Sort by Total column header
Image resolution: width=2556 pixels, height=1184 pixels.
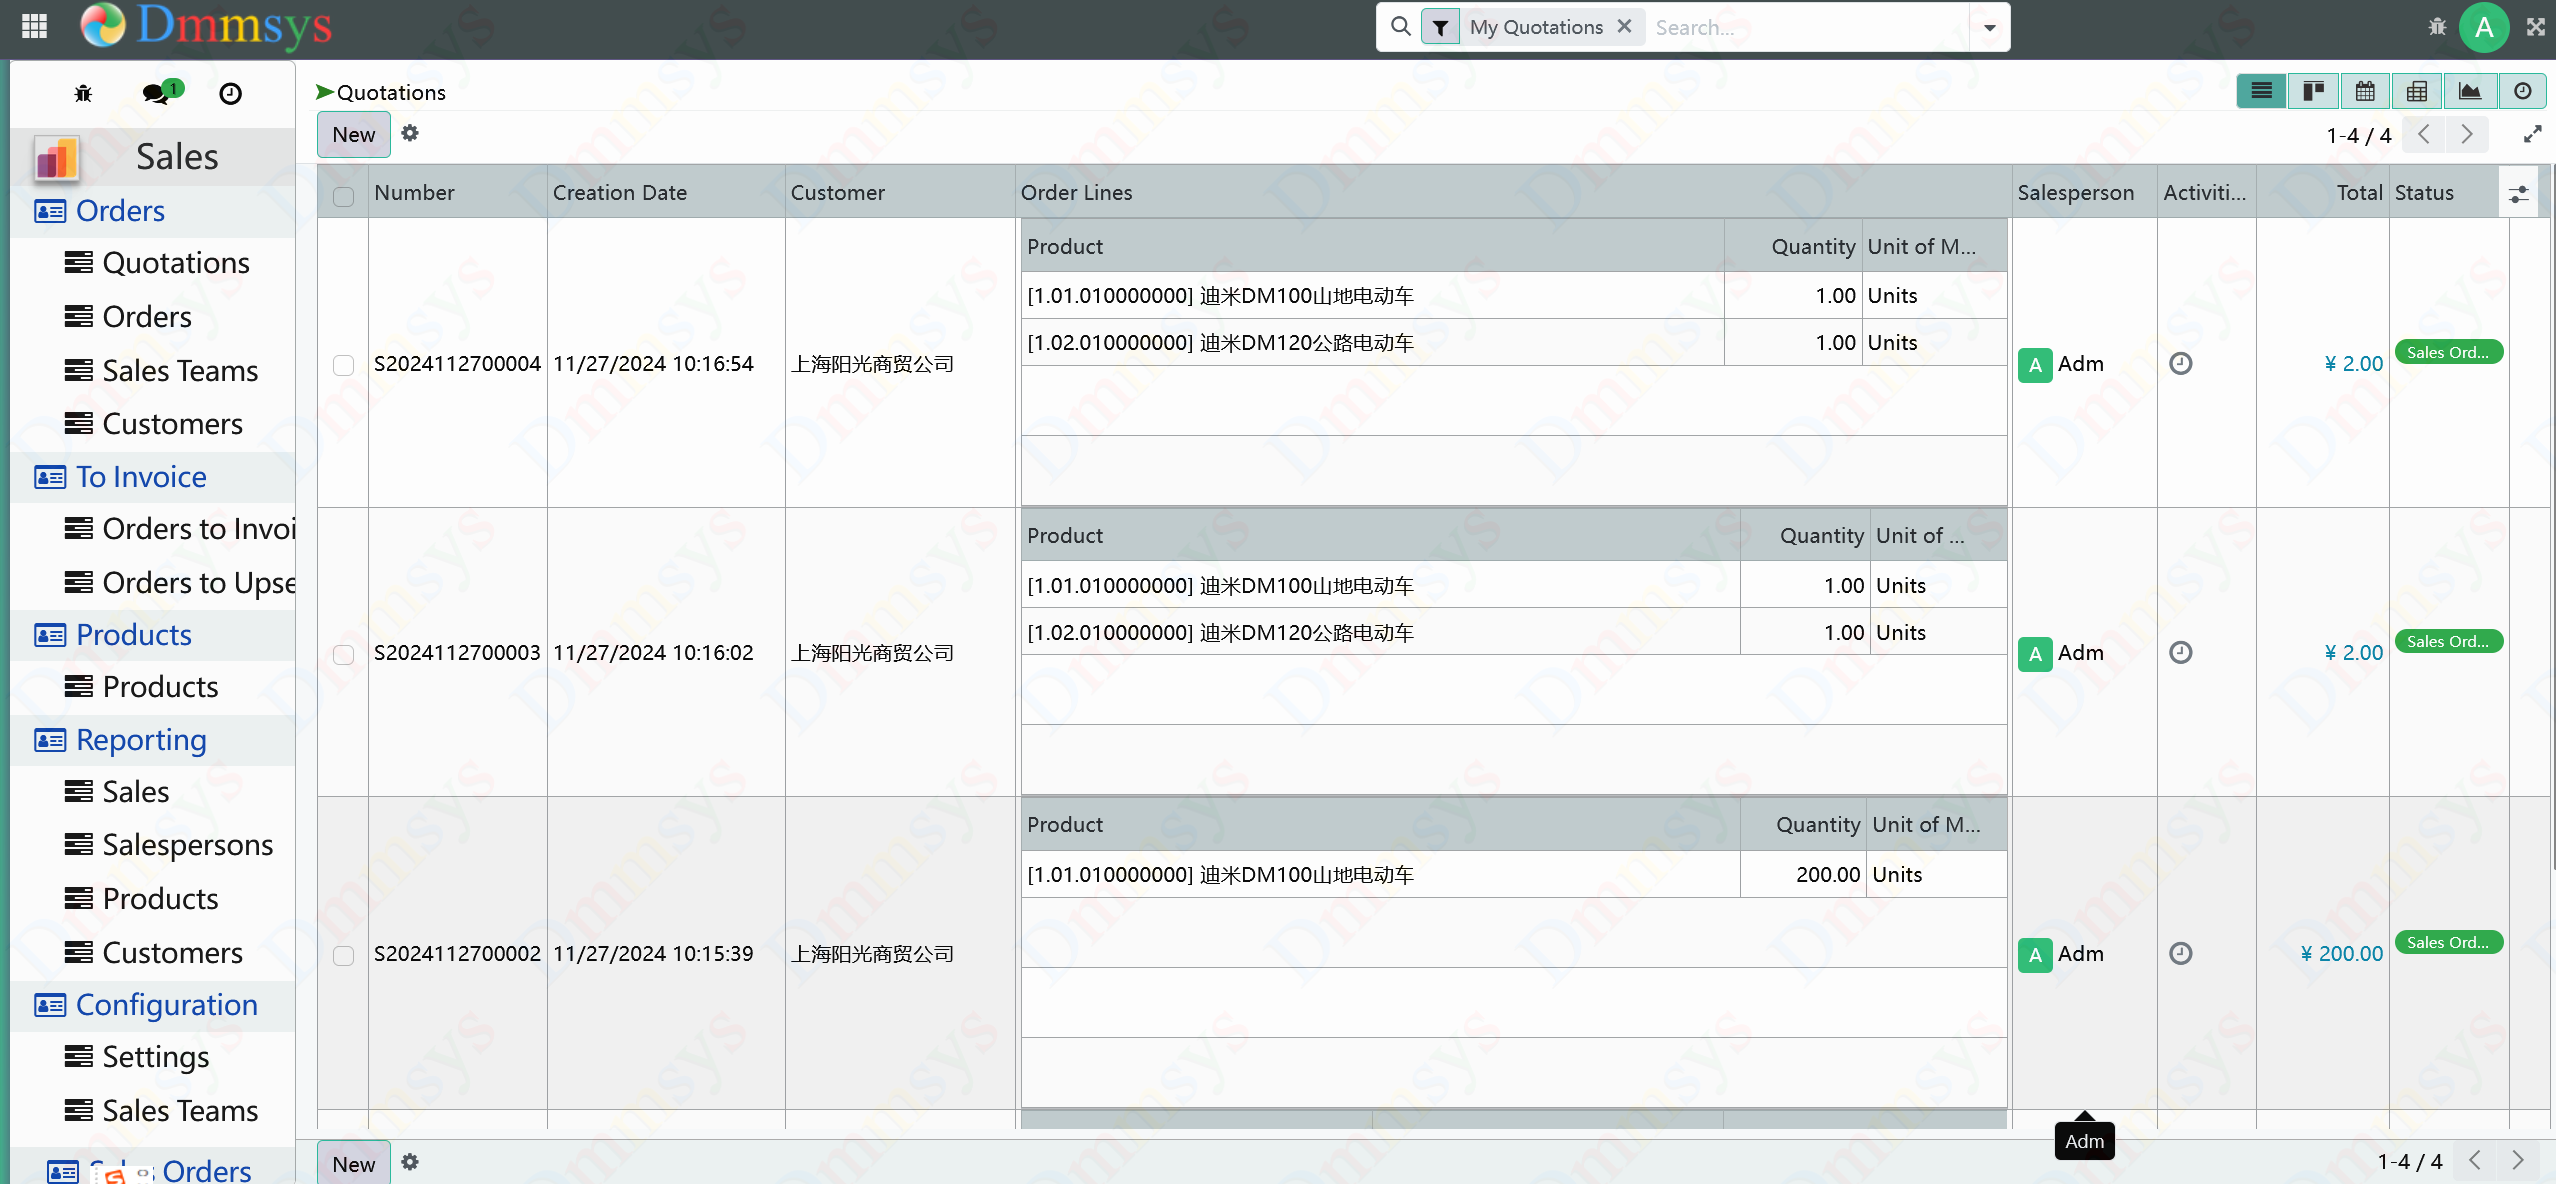click(x=2322, y=193)
